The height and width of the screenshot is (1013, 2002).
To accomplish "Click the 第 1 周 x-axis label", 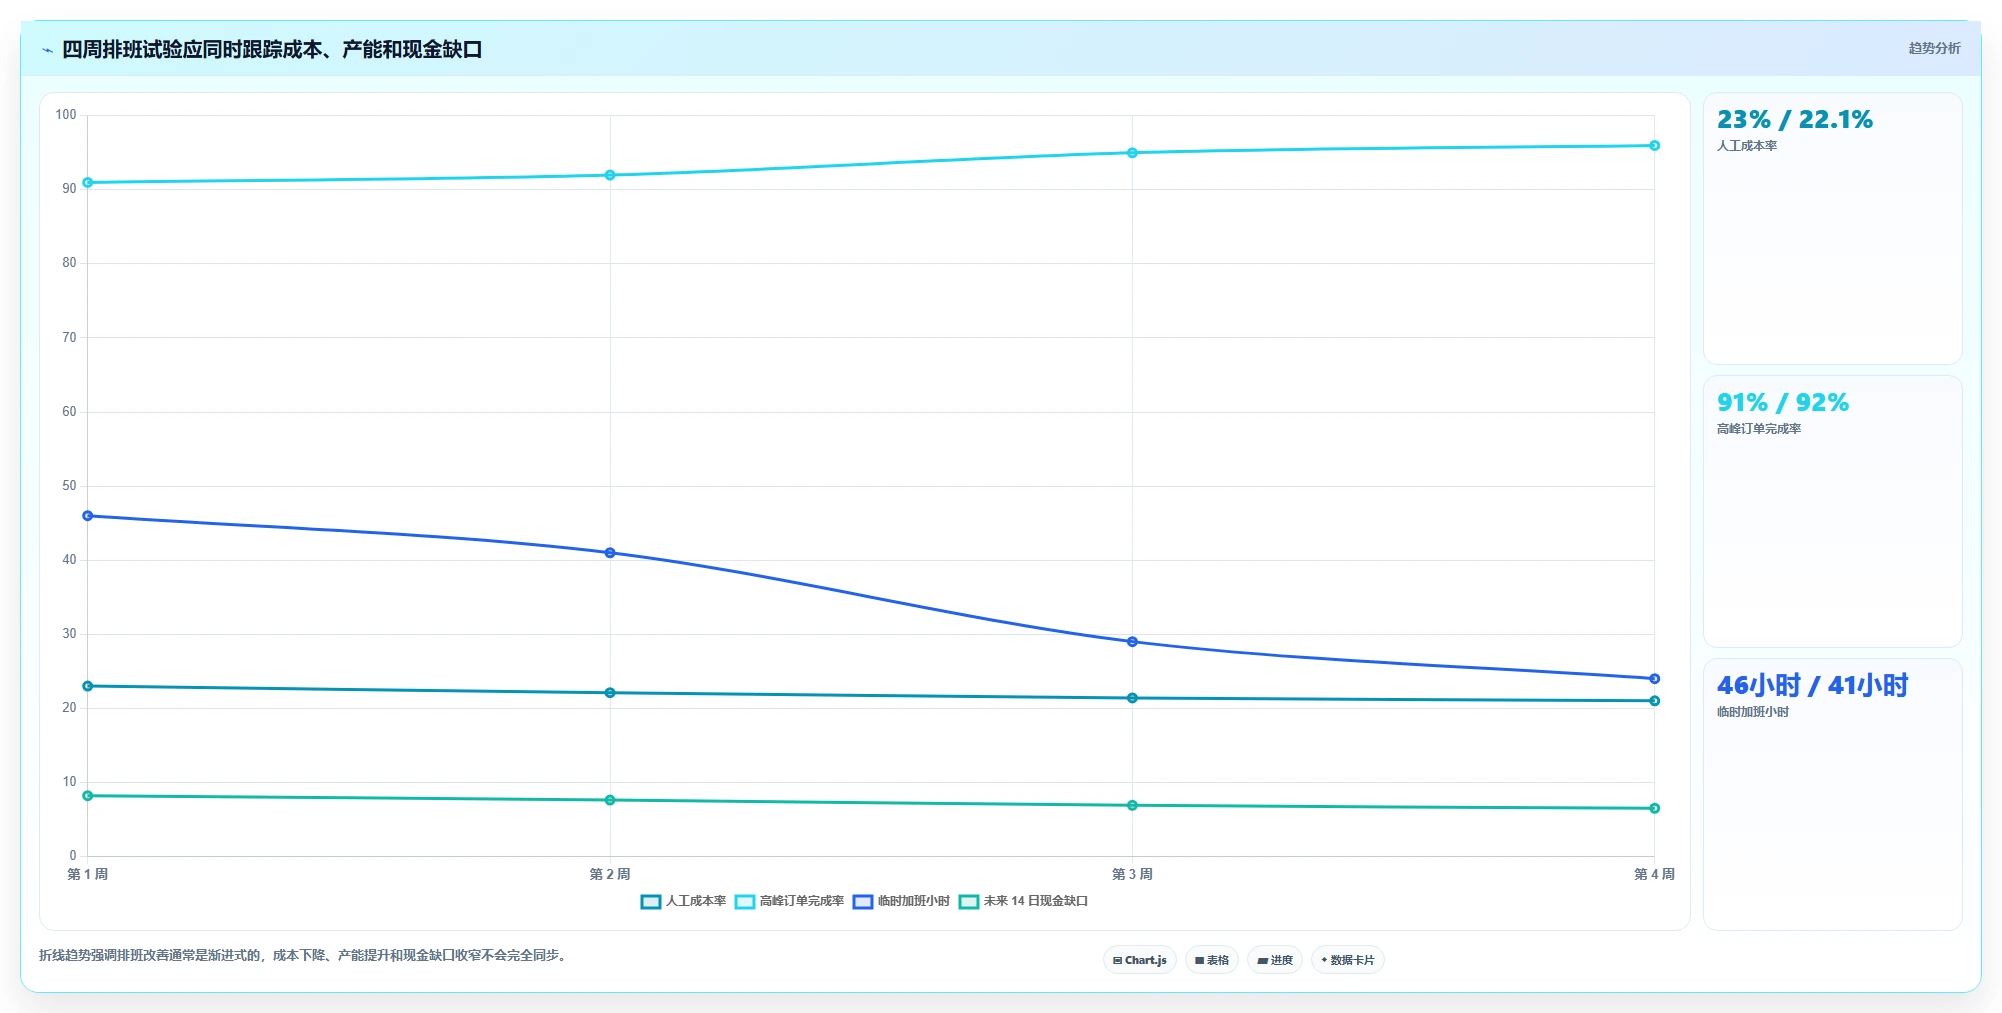I will pyautogui.click(x=88, y=874).
